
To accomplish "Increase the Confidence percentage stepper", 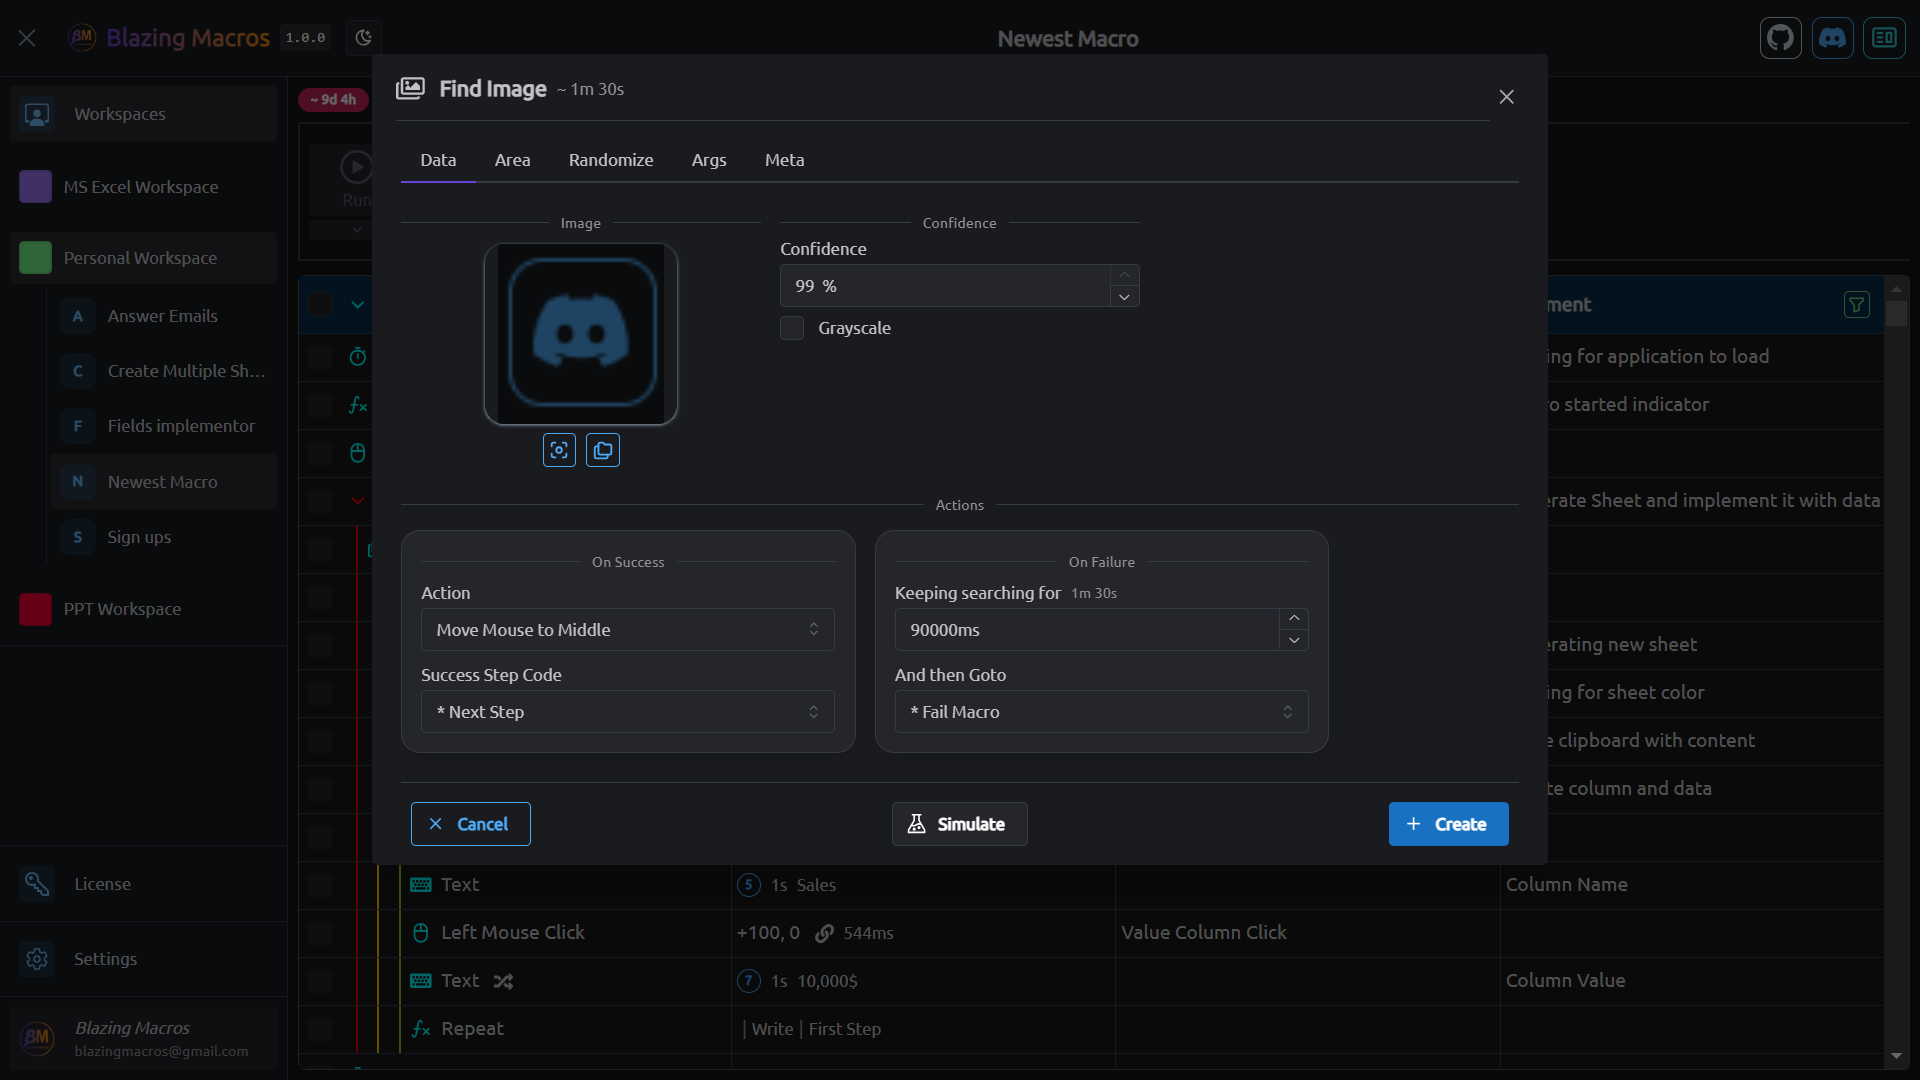I will [1124, 275].
